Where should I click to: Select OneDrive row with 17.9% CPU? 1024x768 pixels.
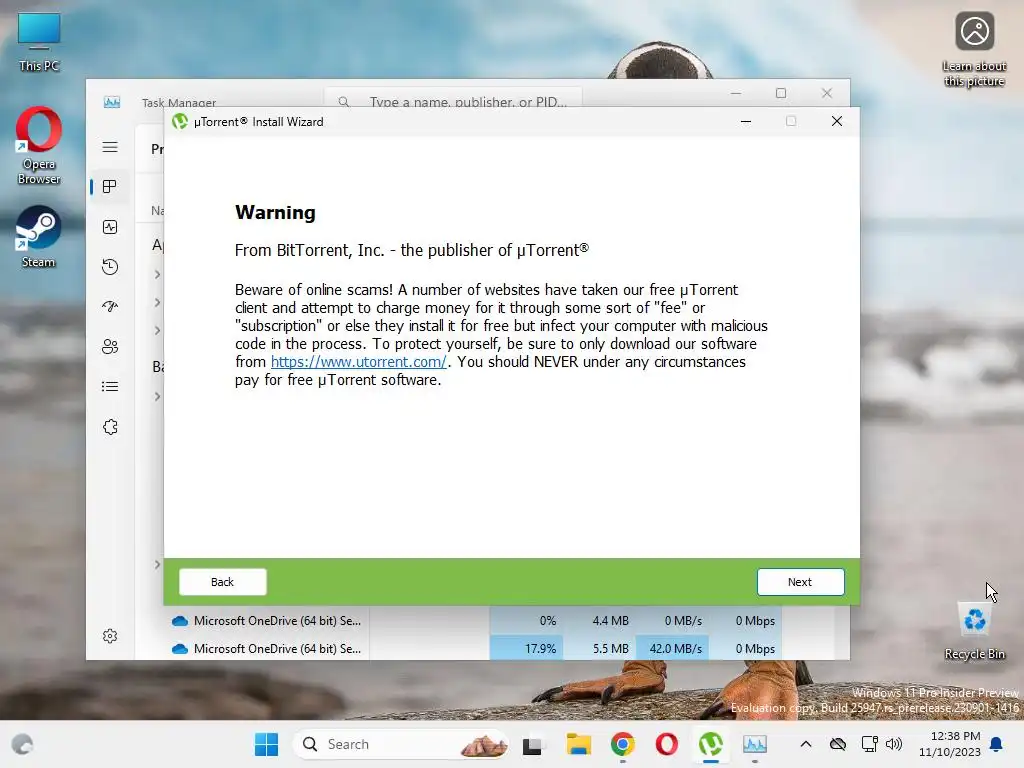(x=477, y=648)
